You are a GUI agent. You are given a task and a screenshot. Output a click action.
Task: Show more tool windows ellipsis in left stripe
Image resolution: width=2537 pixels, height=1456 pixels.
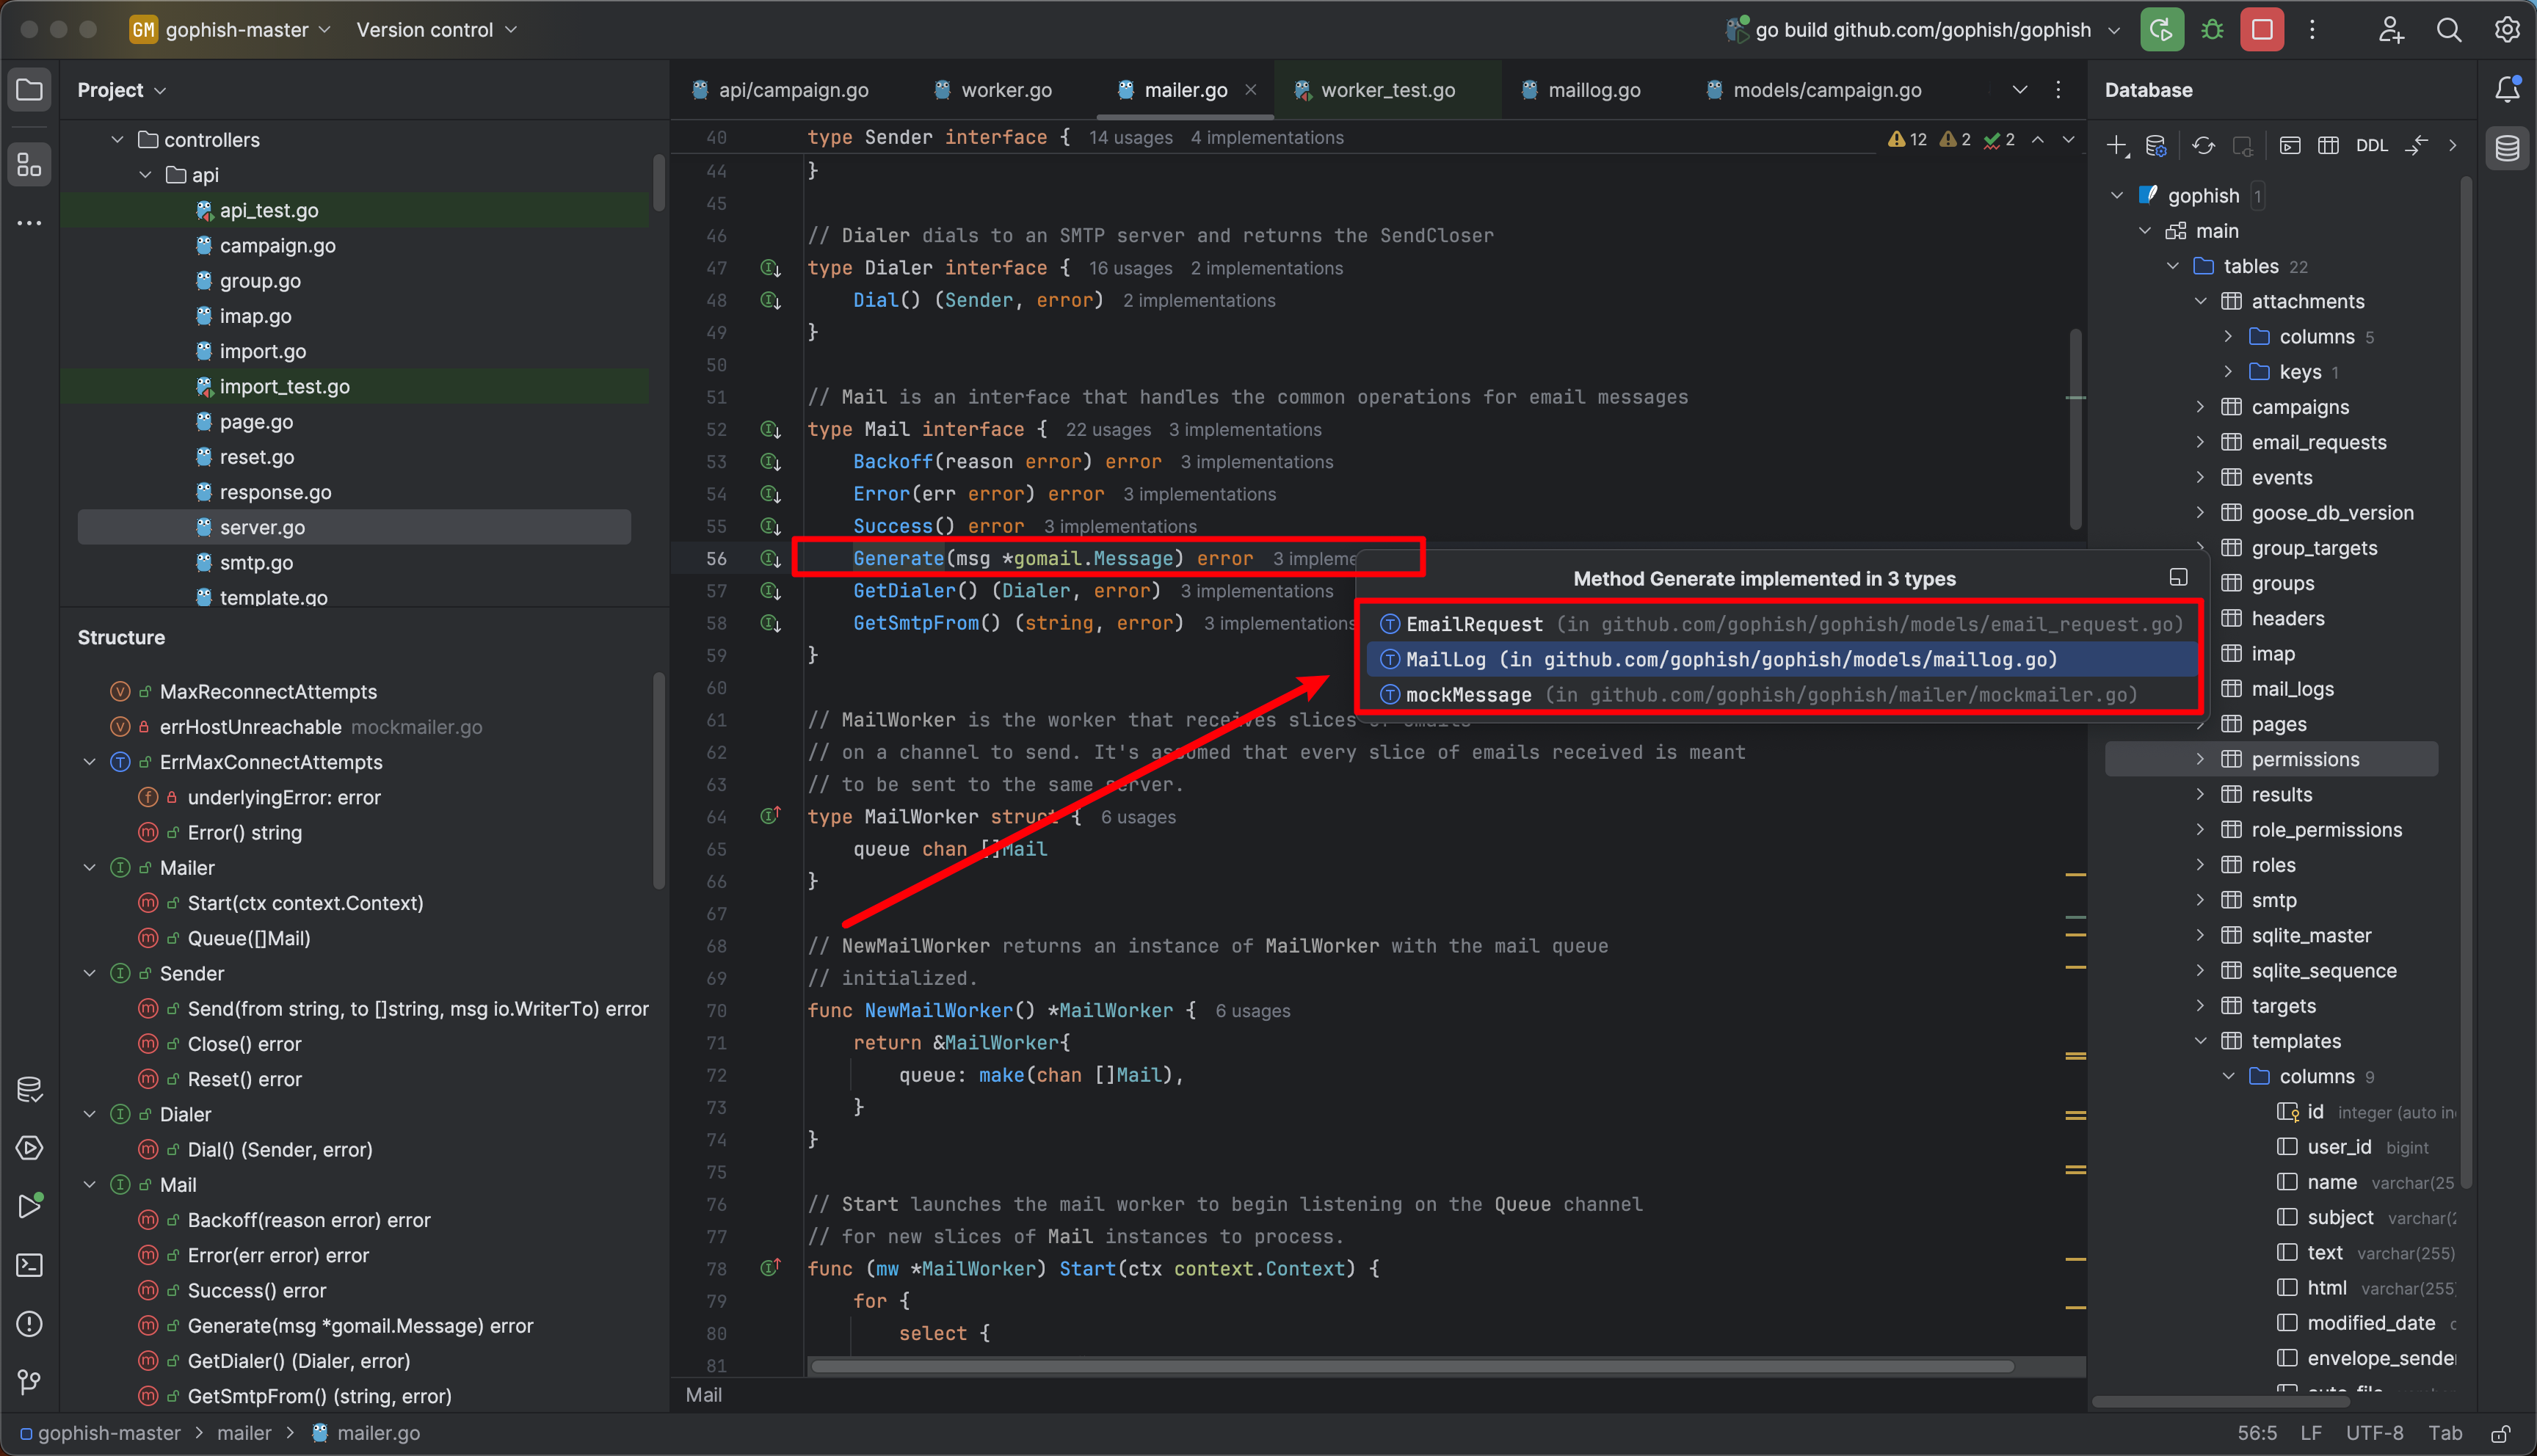click(x=29, y=223)
